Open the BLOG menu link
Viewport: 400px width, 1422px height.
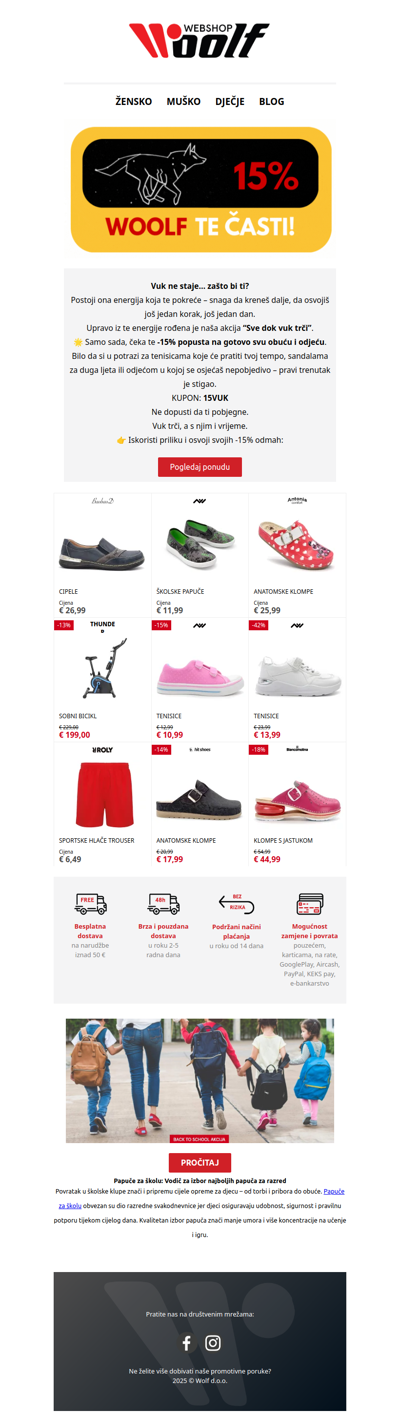click(x=271, y=101)
